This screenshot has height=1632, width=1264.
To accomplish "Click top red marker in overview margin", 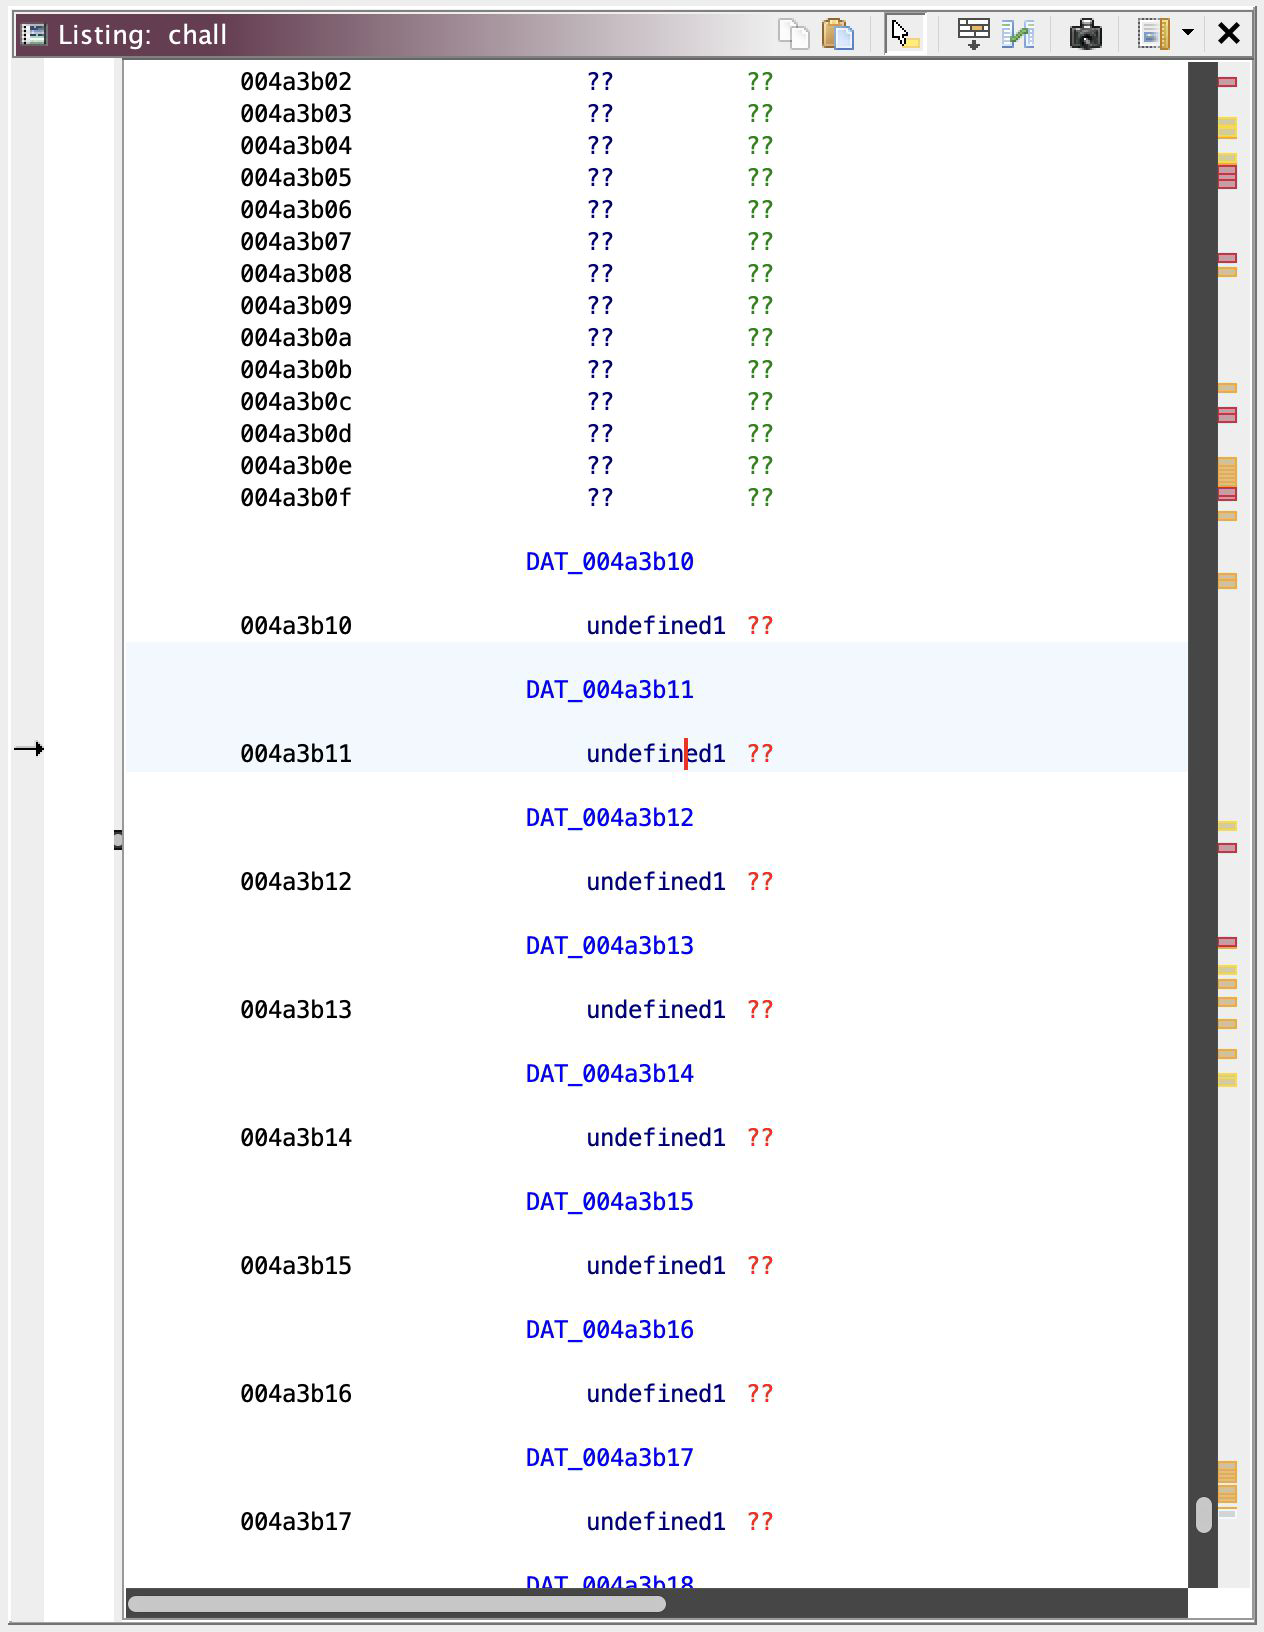I will click(1227, 82).
